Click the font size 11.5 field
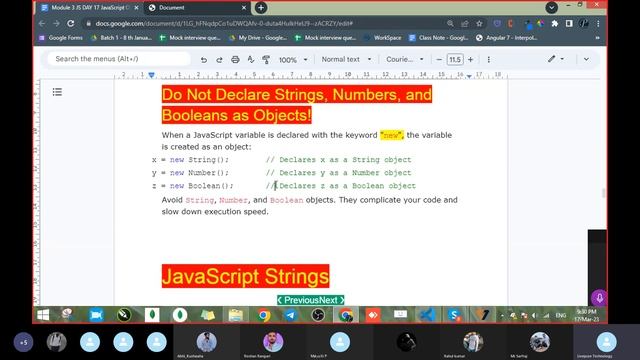Screen dimensions: 640x360 pos(455,60)
